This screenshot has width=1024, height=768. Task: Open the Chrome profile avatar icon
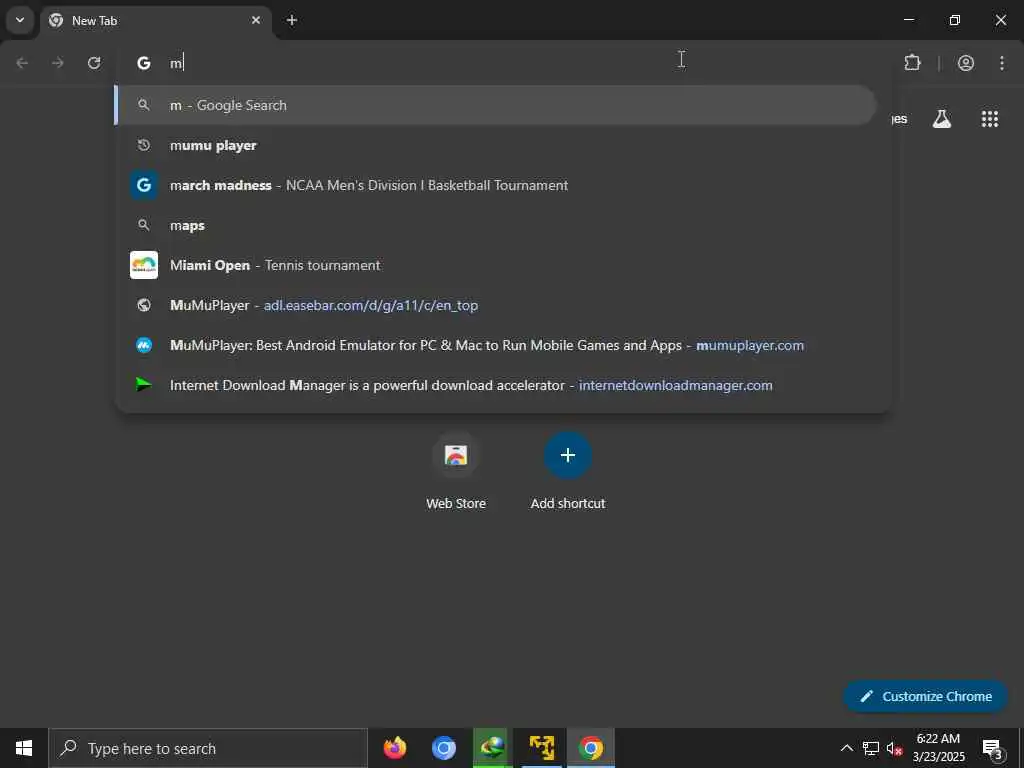(966, 63)
